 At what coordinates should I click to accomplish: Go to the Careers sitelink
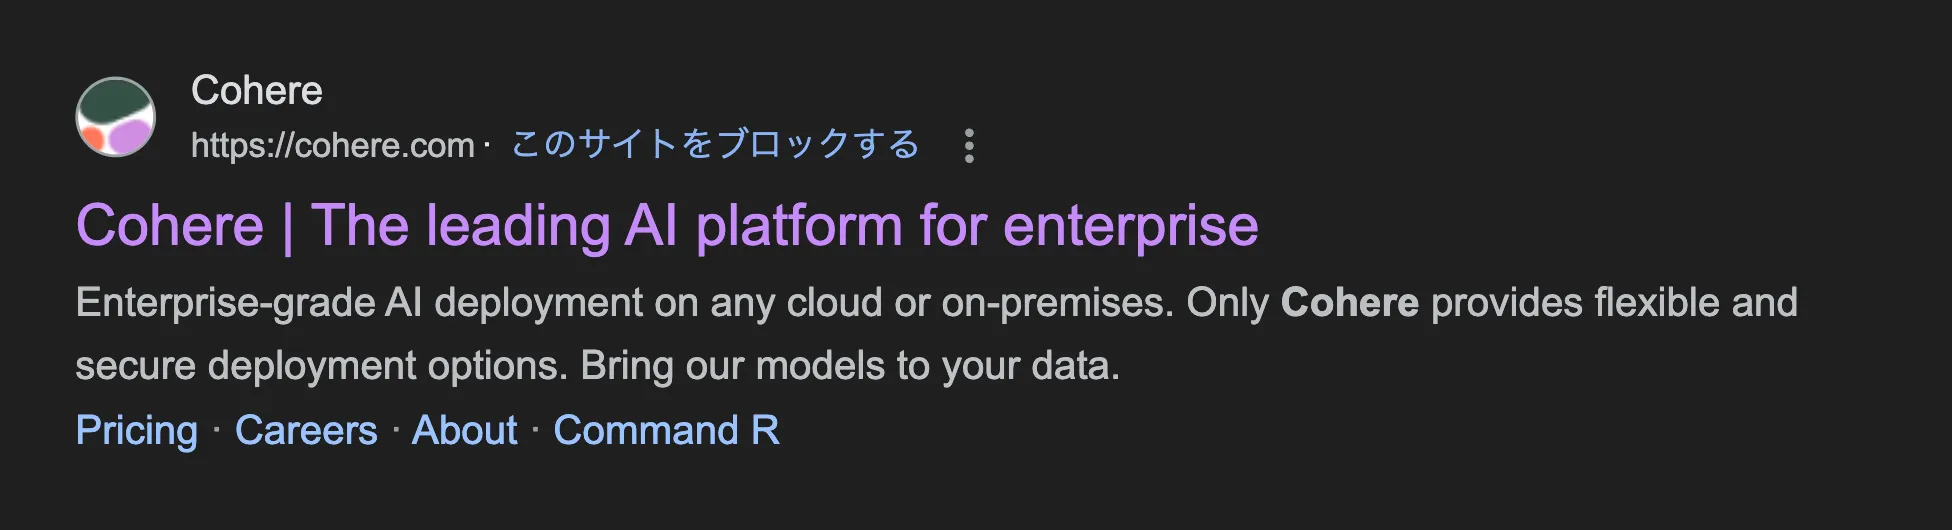pos(306,431)
